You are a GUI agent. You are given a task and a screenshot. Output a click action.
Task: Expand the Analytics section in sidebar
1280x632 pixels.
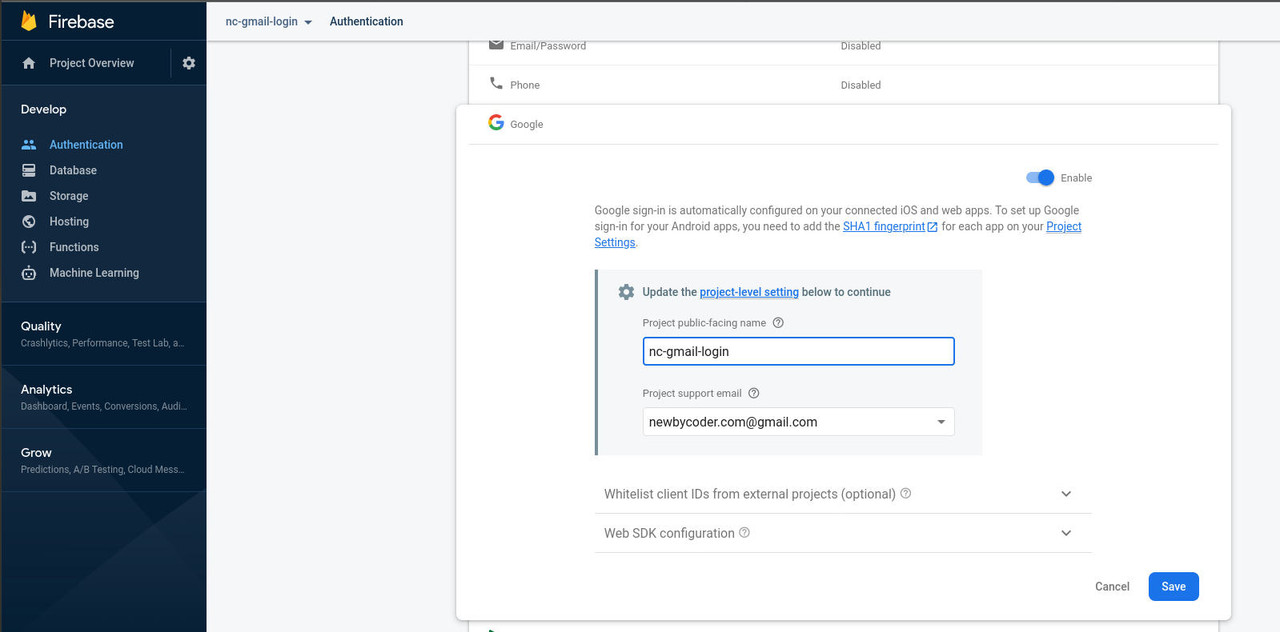[x=103, y=397]
